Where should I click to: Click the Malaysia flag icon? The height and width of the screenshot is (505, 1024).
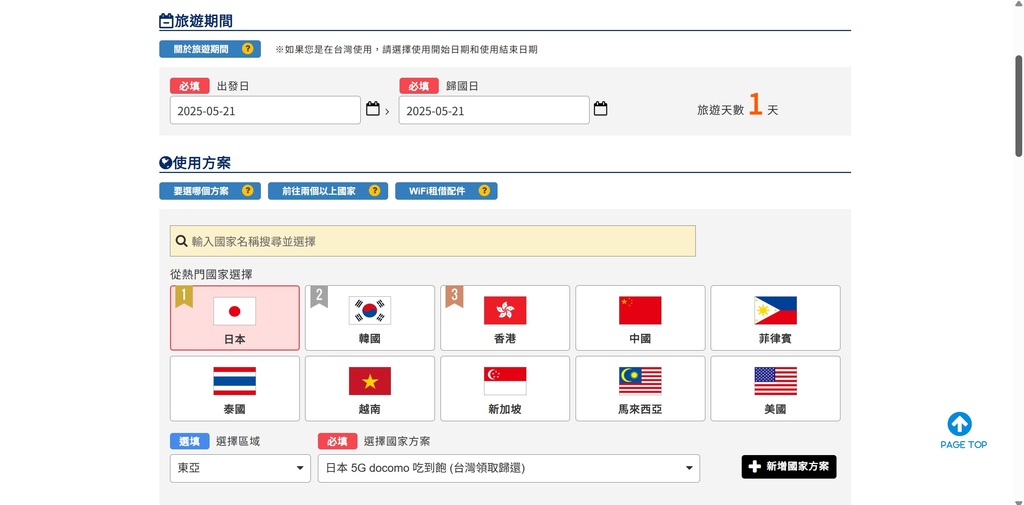[640, 381]
